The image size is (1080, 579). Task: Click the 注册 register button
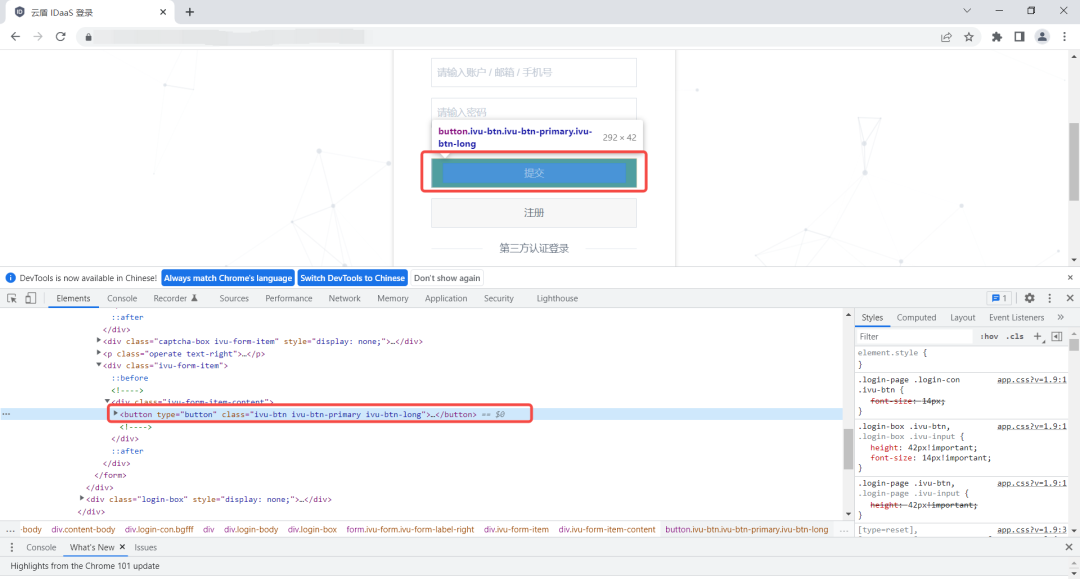click(x=534, y=213)
